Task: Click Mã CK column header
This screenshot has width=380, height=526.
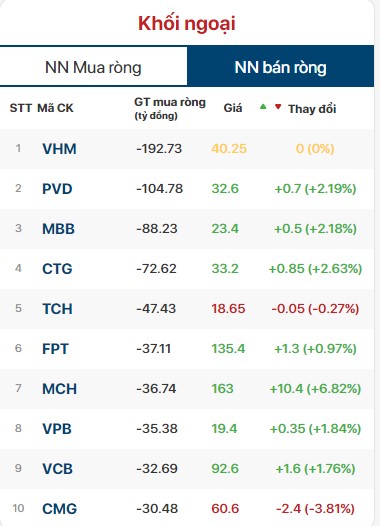Action: 55,108
